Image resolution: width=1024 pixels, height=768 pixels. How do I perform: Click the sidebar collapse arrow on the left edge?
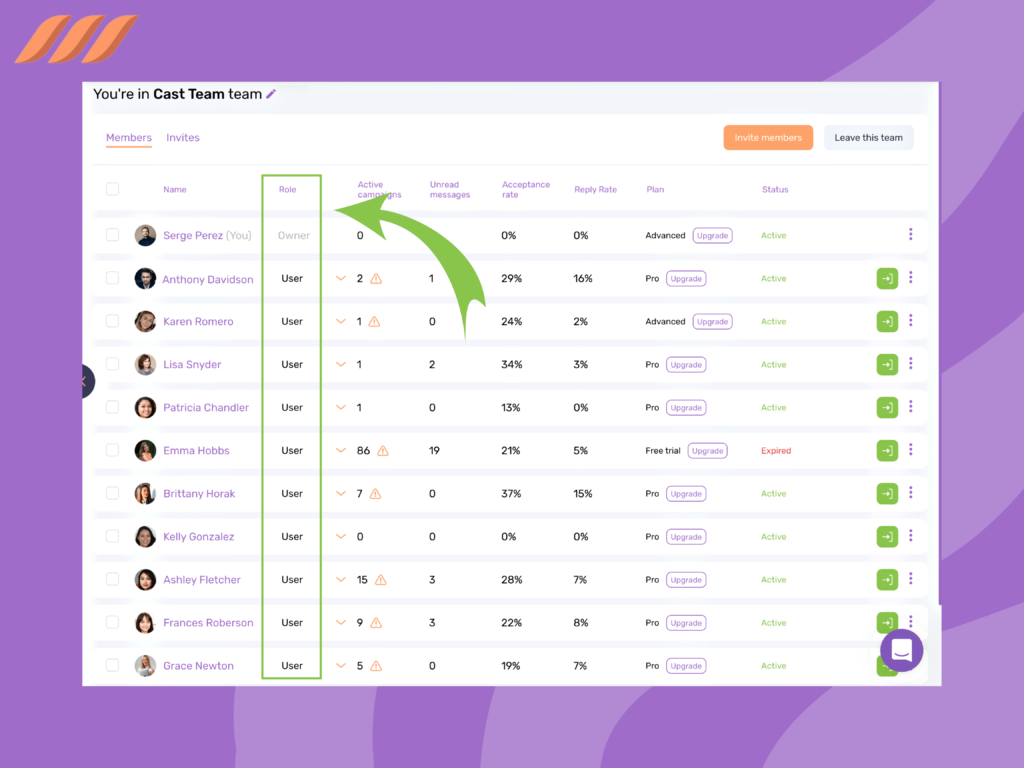[x=85, y=381]
